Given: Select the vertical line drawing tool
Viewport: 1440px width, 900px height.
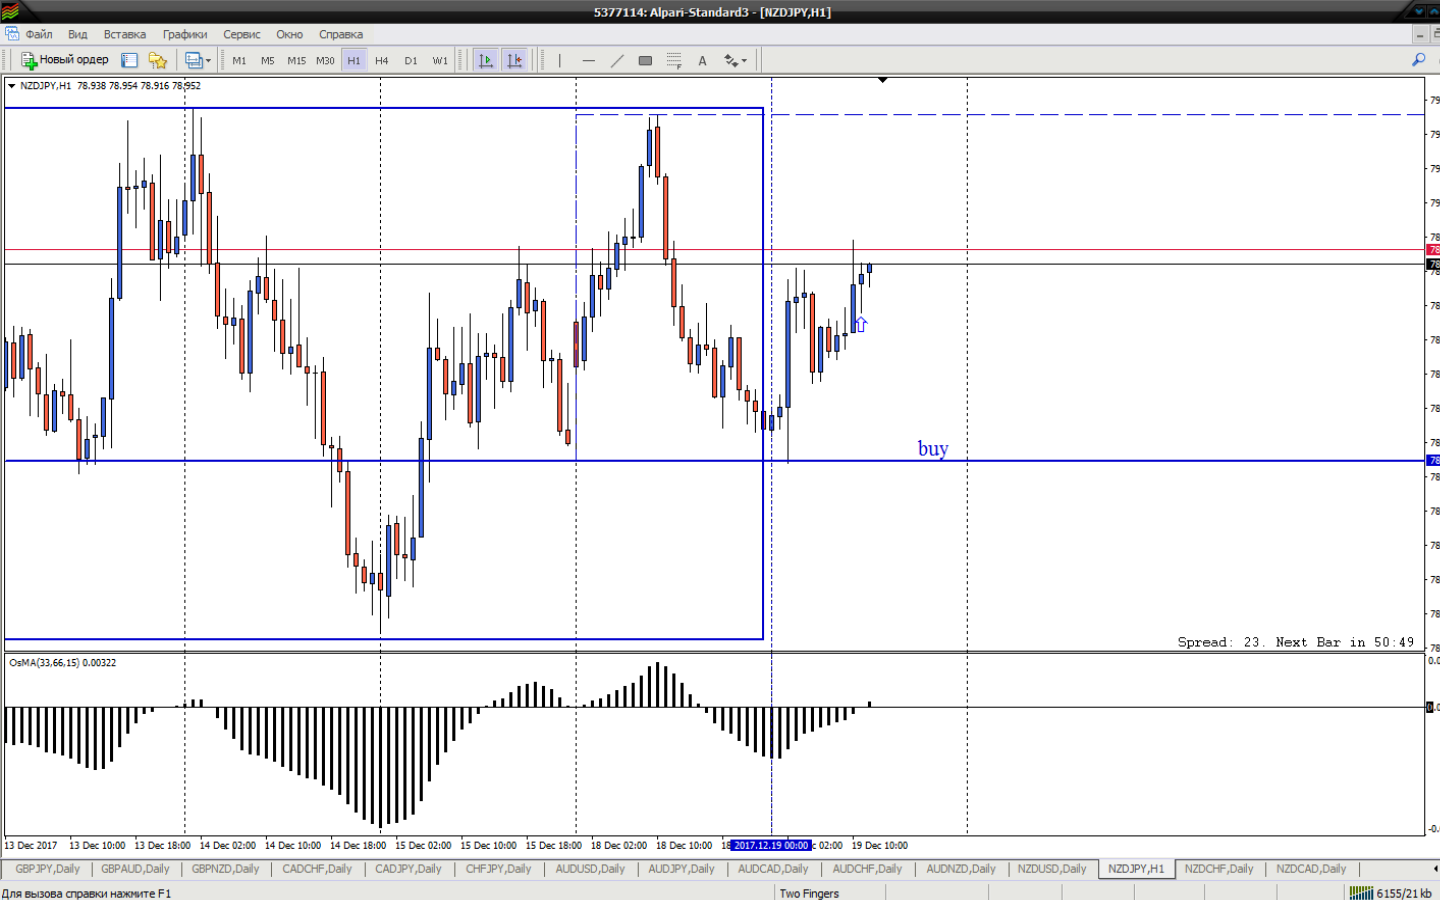Looking at the screenshot, I should pos(560,60).
